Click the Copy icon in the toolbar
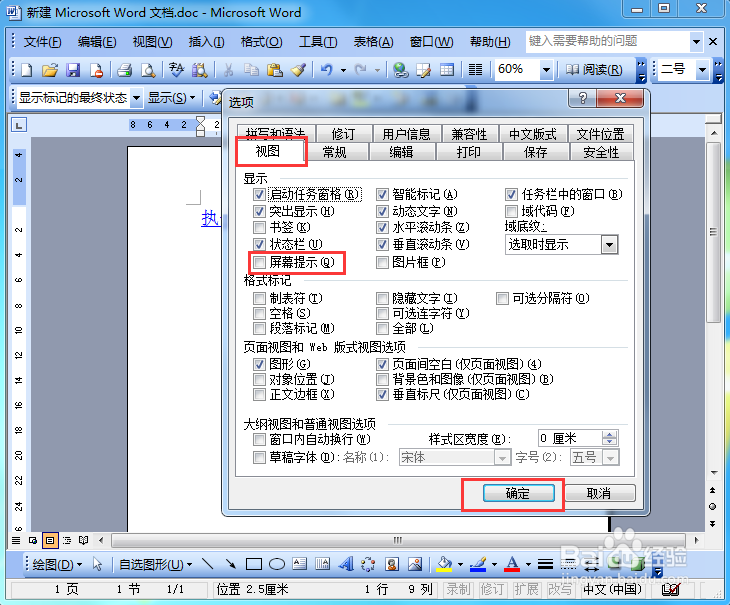The height and width of the screenshot is (605, 730). [x=251, y=70]
